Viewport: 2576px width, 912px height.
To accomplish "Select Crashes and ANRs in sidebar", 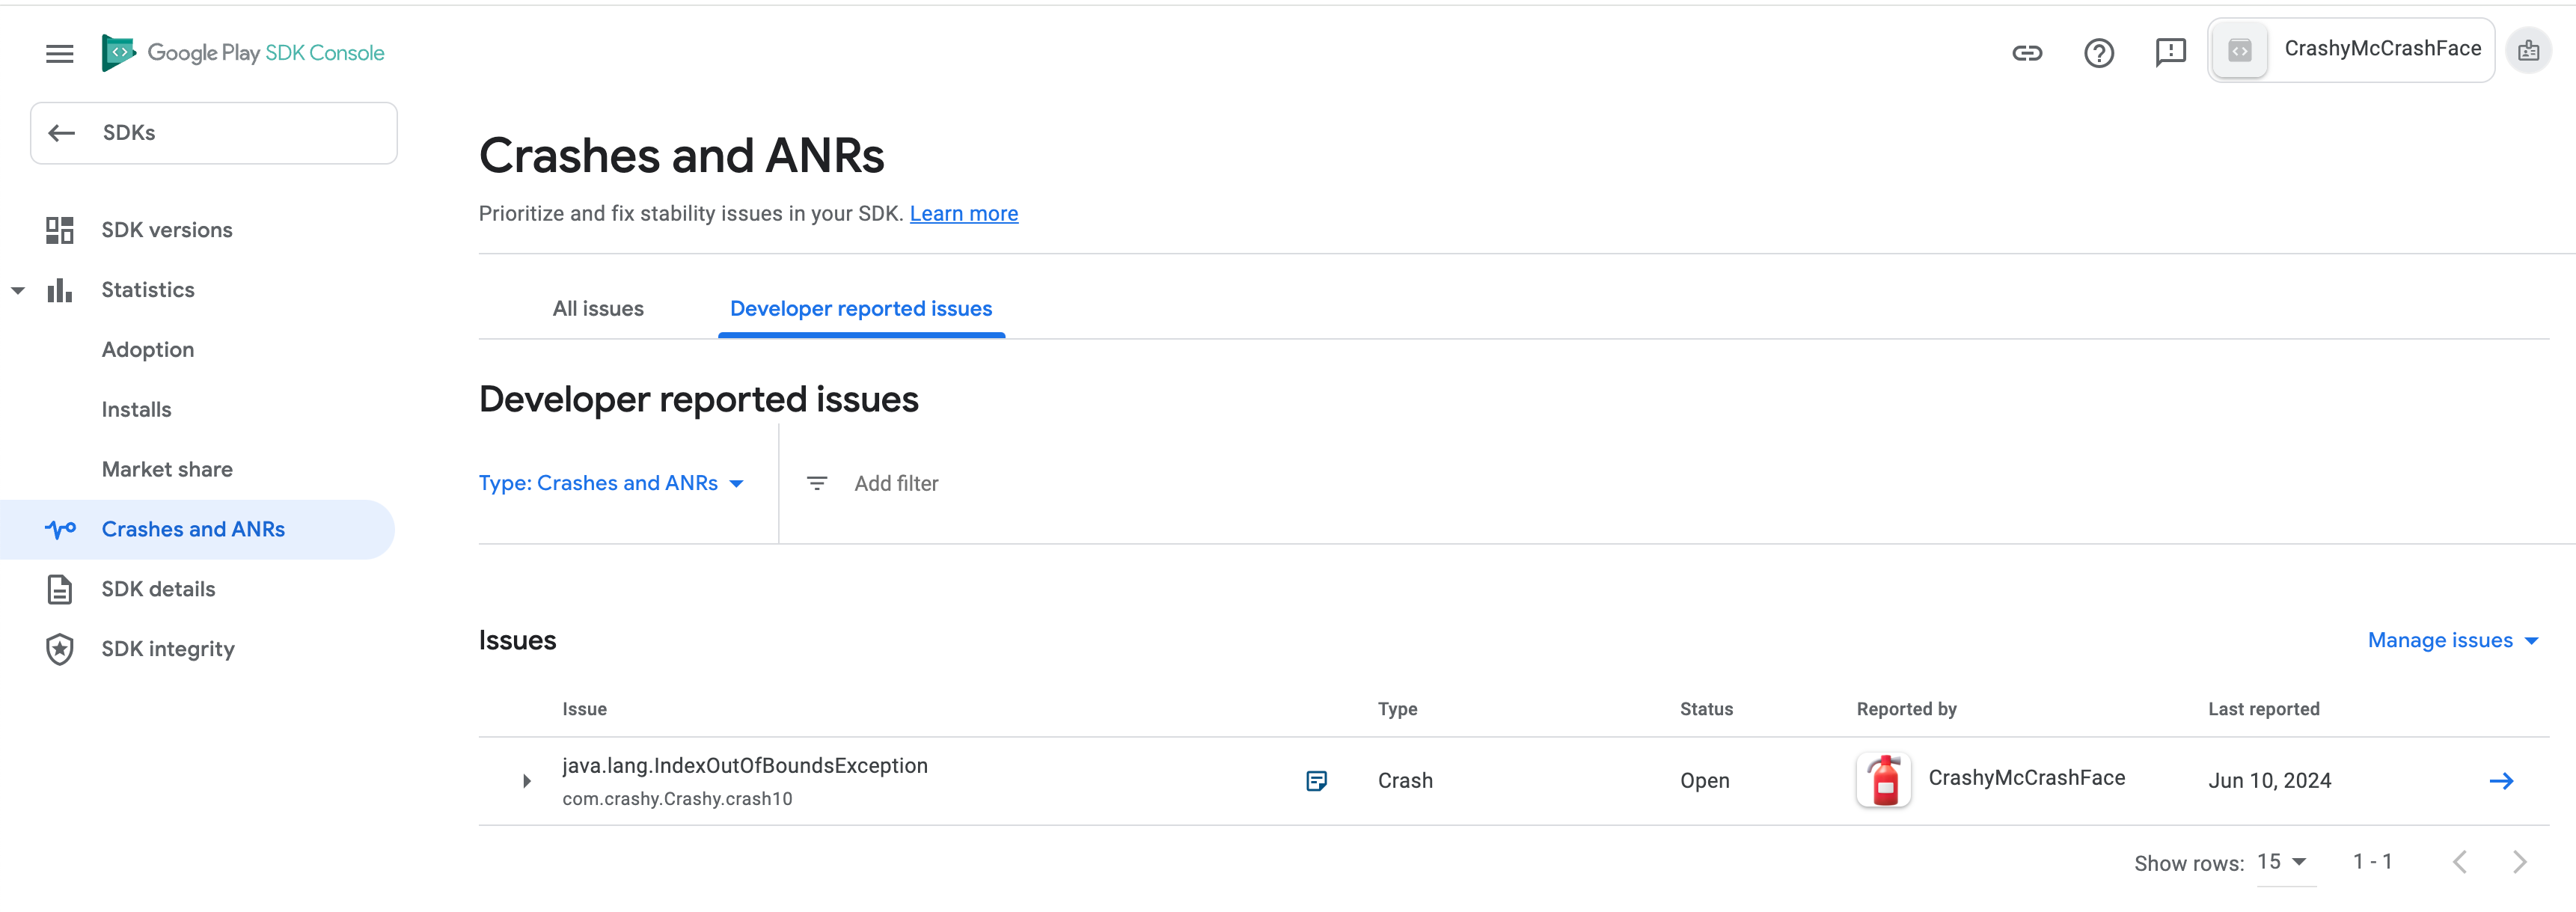I will tap(192, 529).
